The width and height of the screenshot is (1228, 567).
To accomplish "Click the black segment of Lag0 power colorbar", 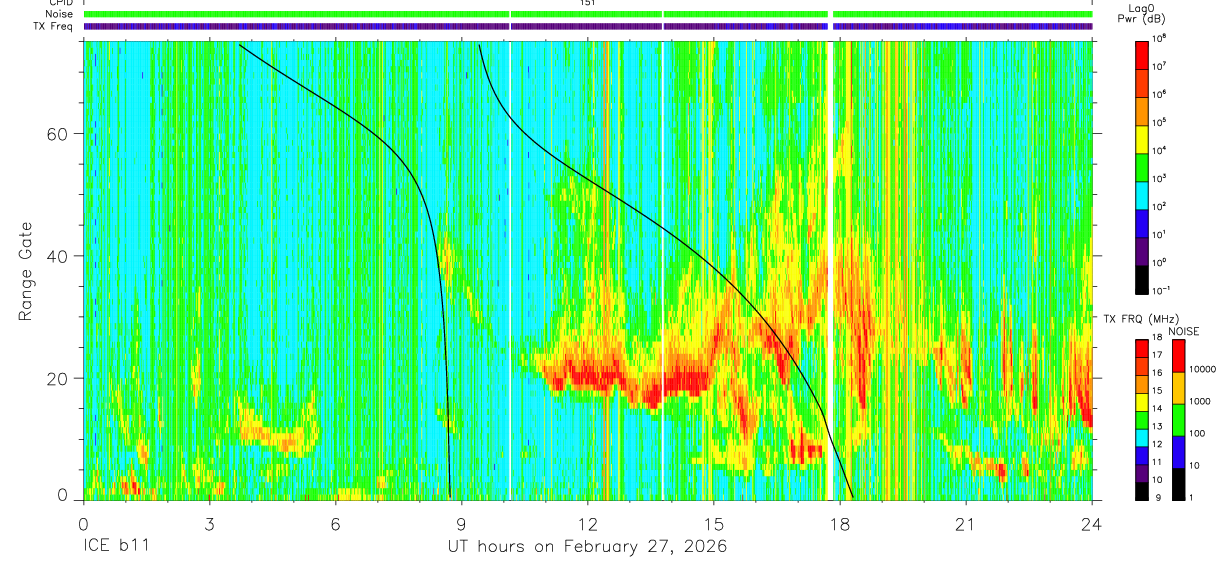I will point(1143,279).
